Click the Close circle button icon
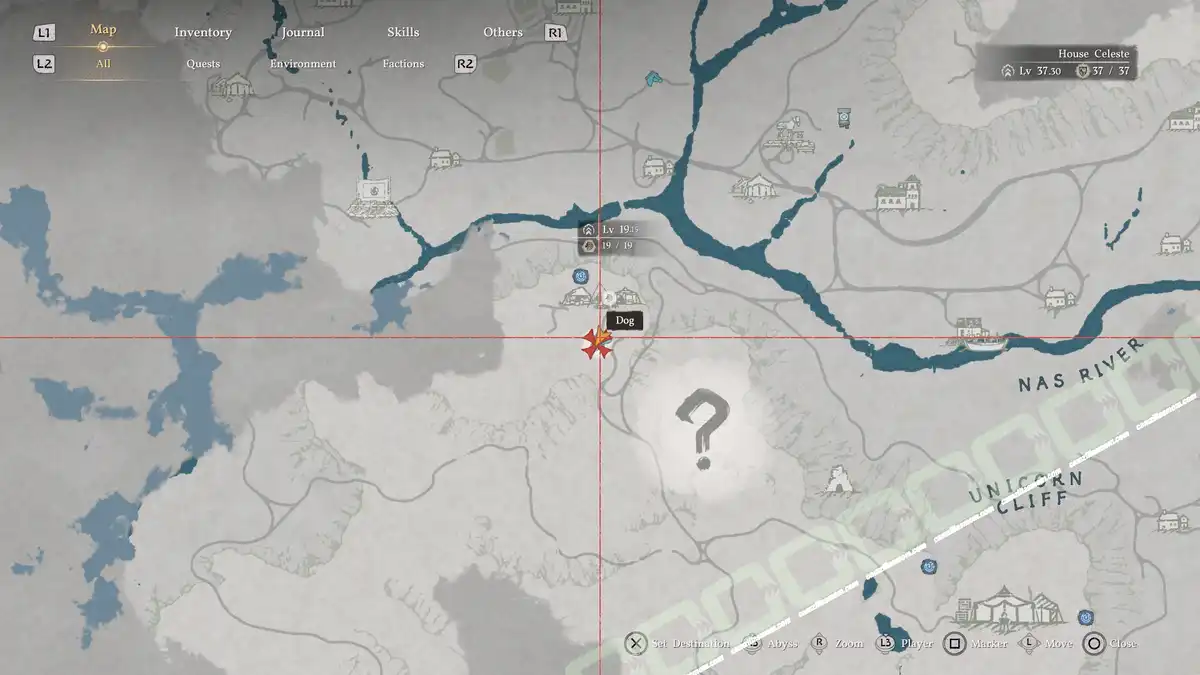 [1094, 643]
